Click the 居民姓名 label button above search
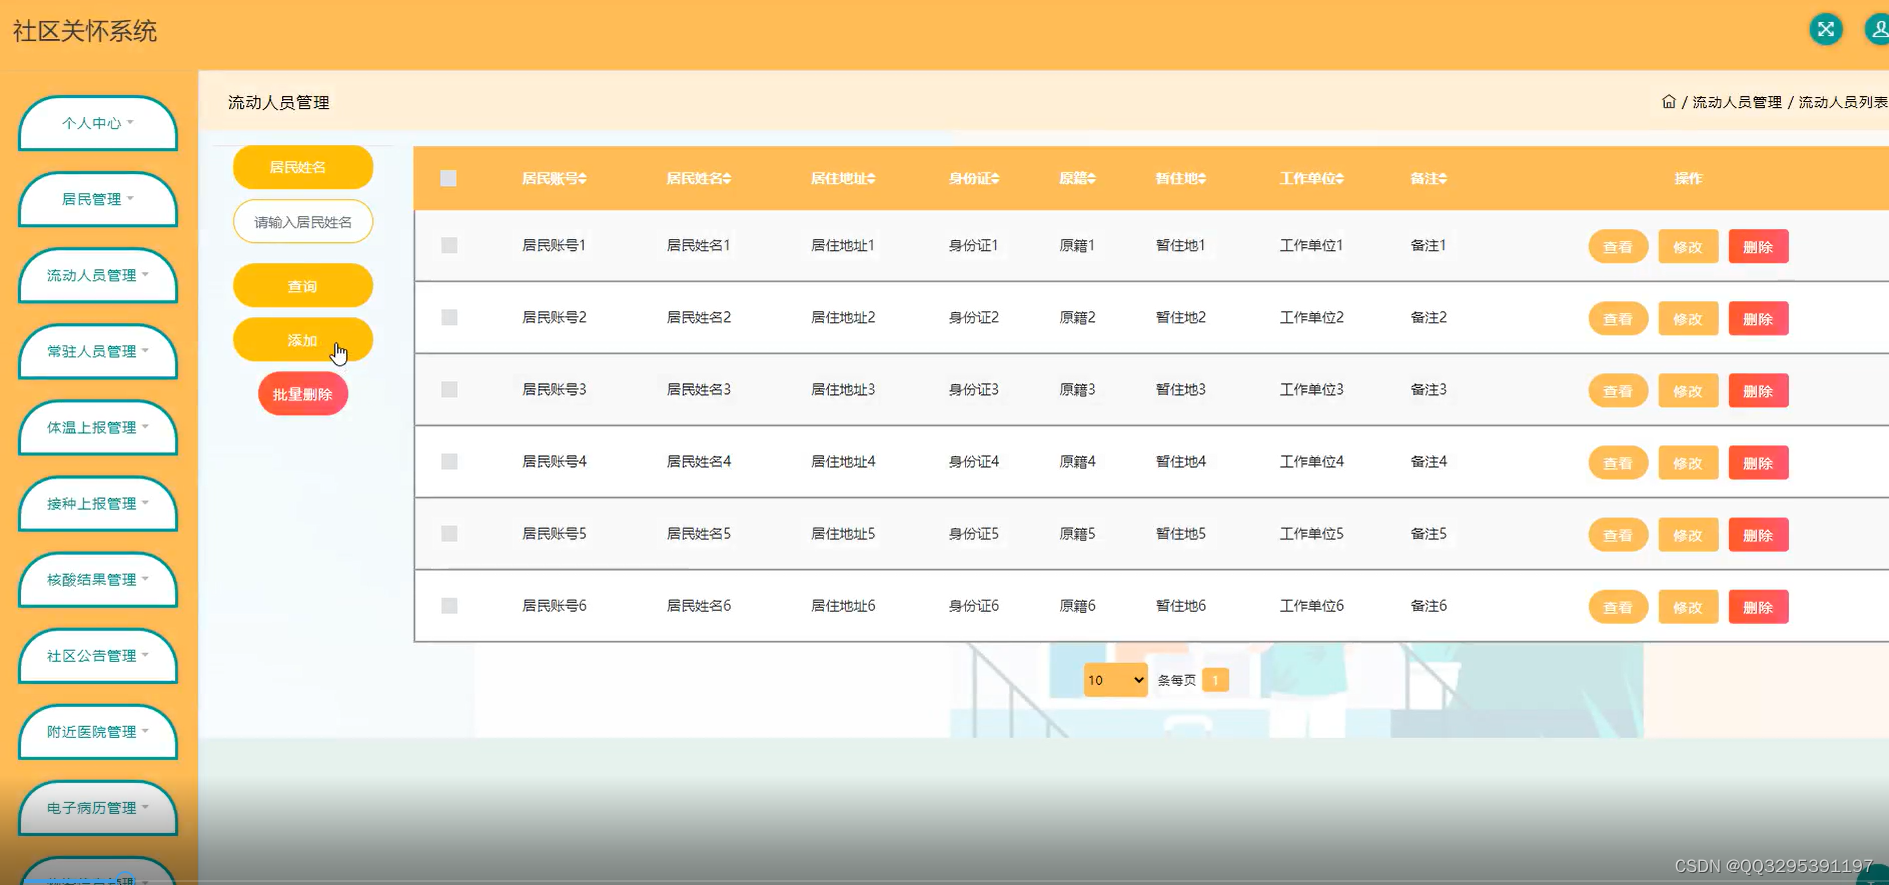 (x=303, y=167)
